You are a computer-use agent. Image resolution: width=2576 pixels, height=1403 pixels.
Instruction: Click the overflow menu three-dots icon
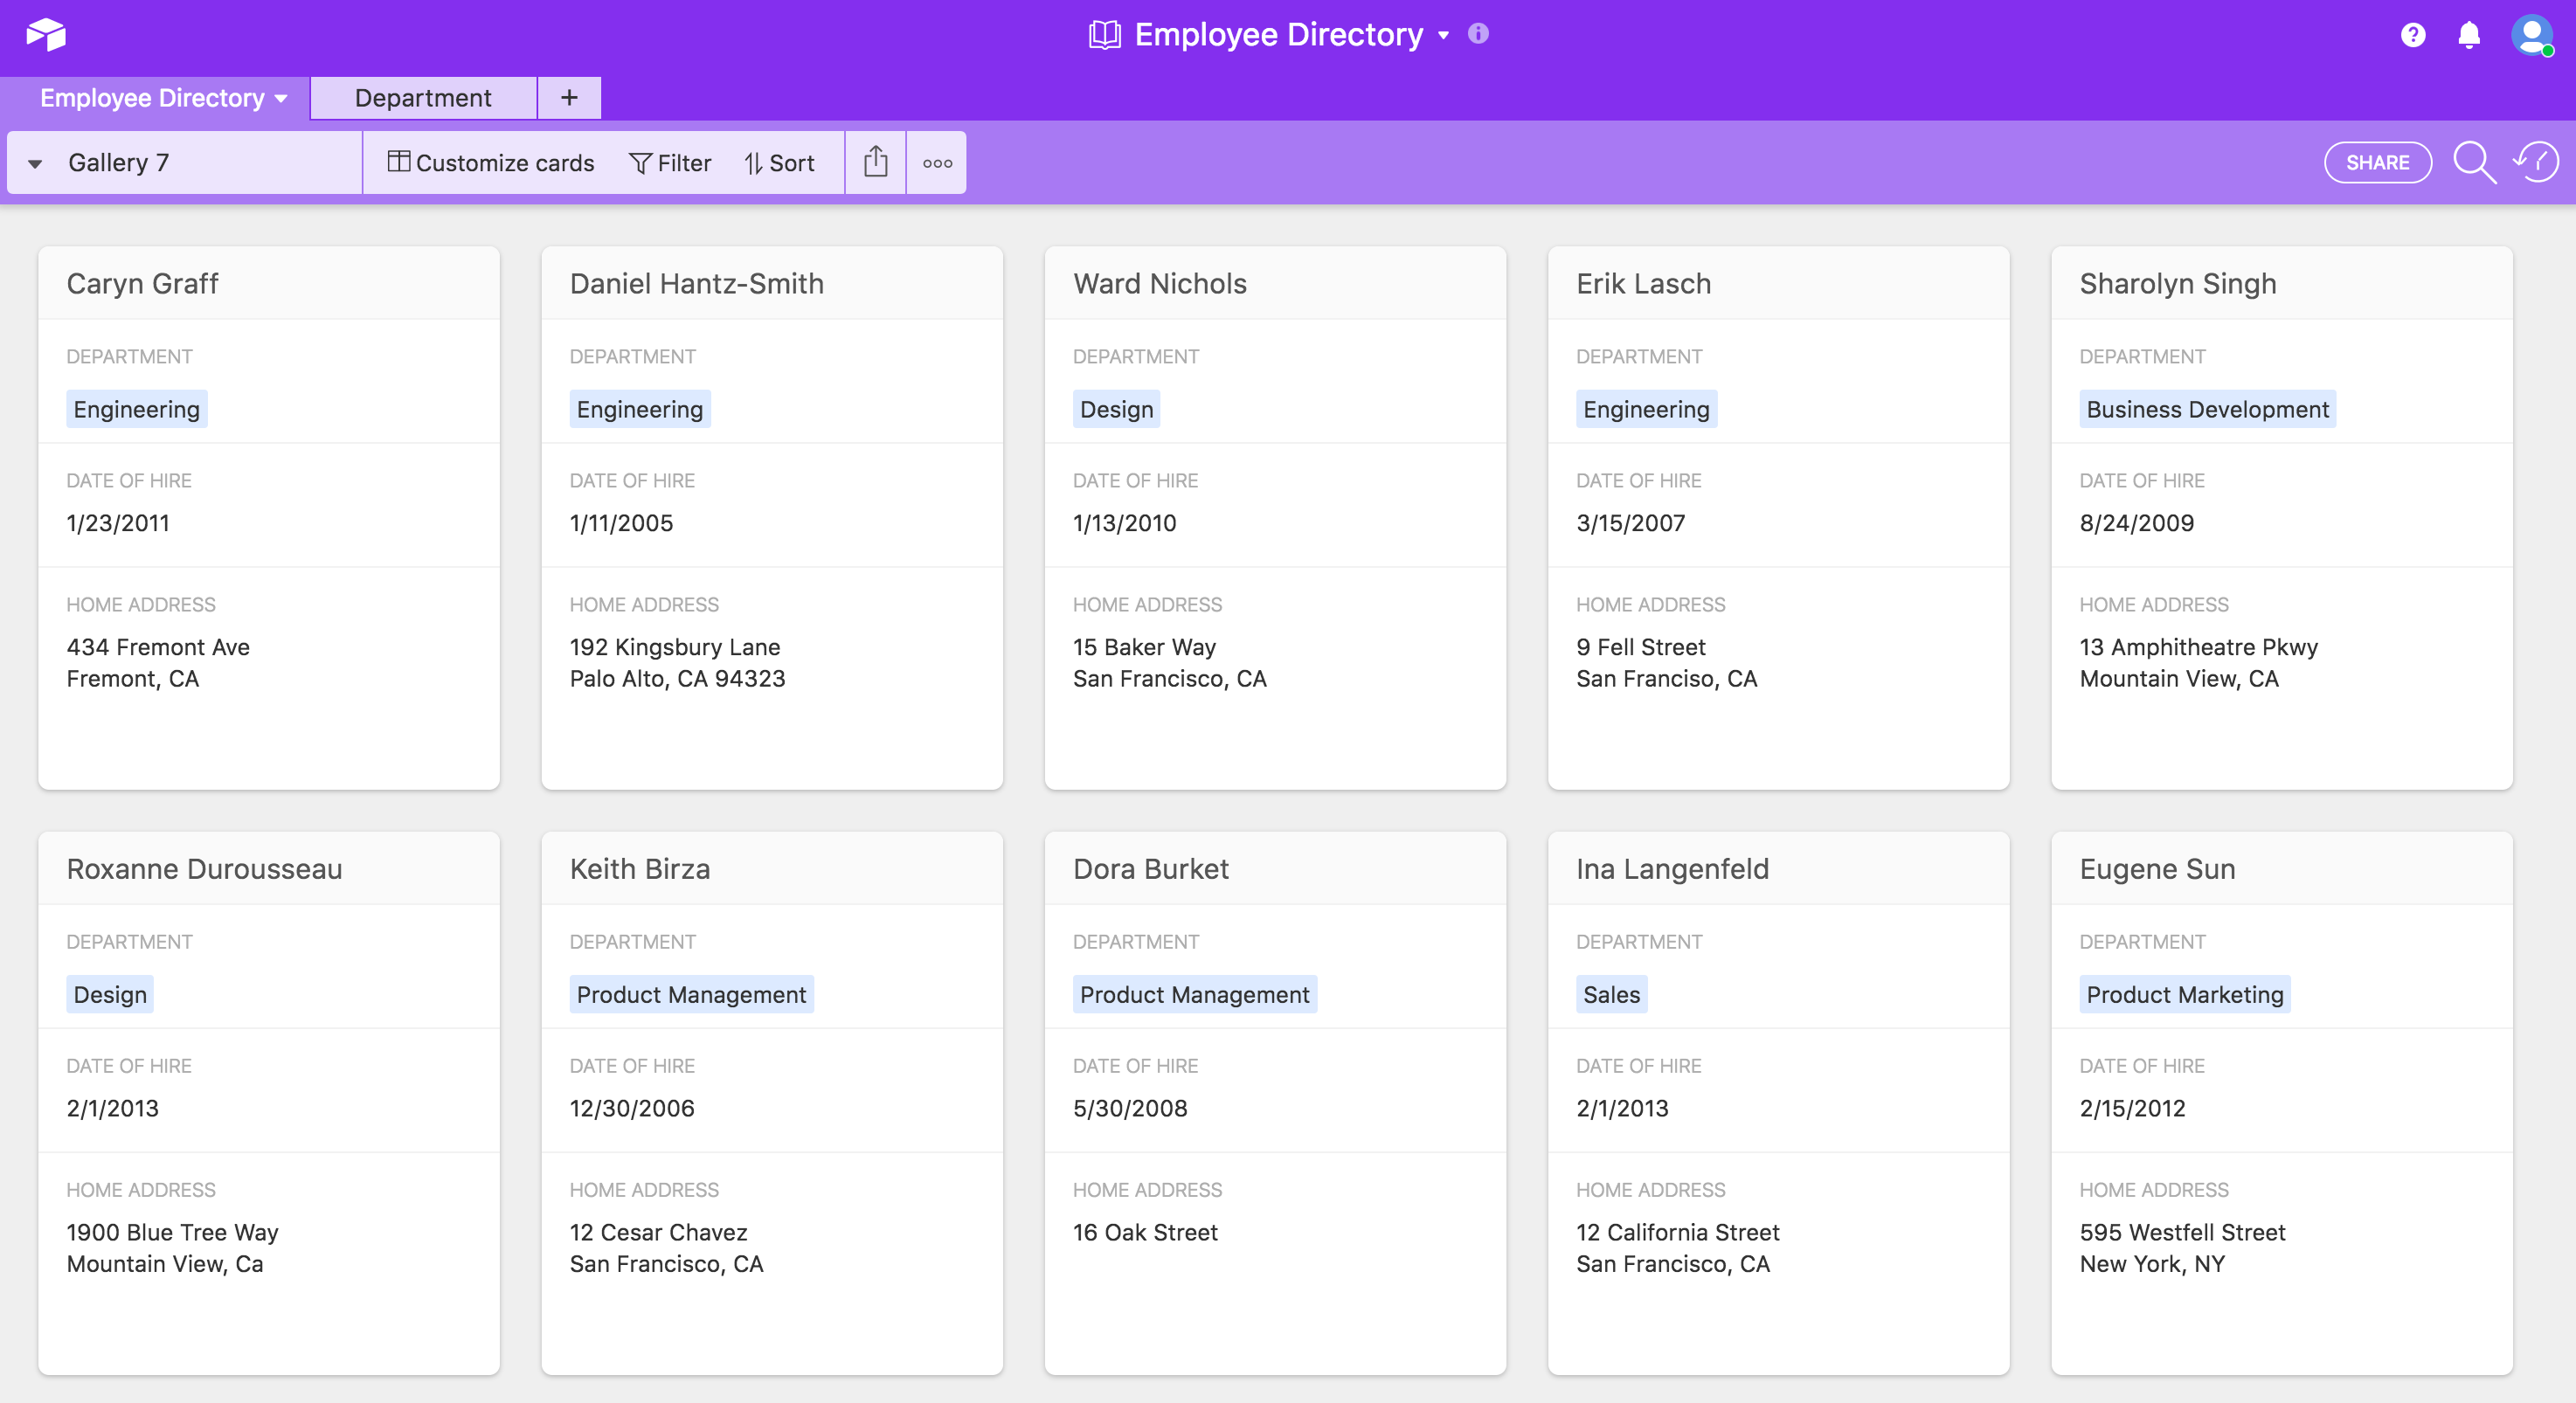pyautogui.click(x=938, y=162)
